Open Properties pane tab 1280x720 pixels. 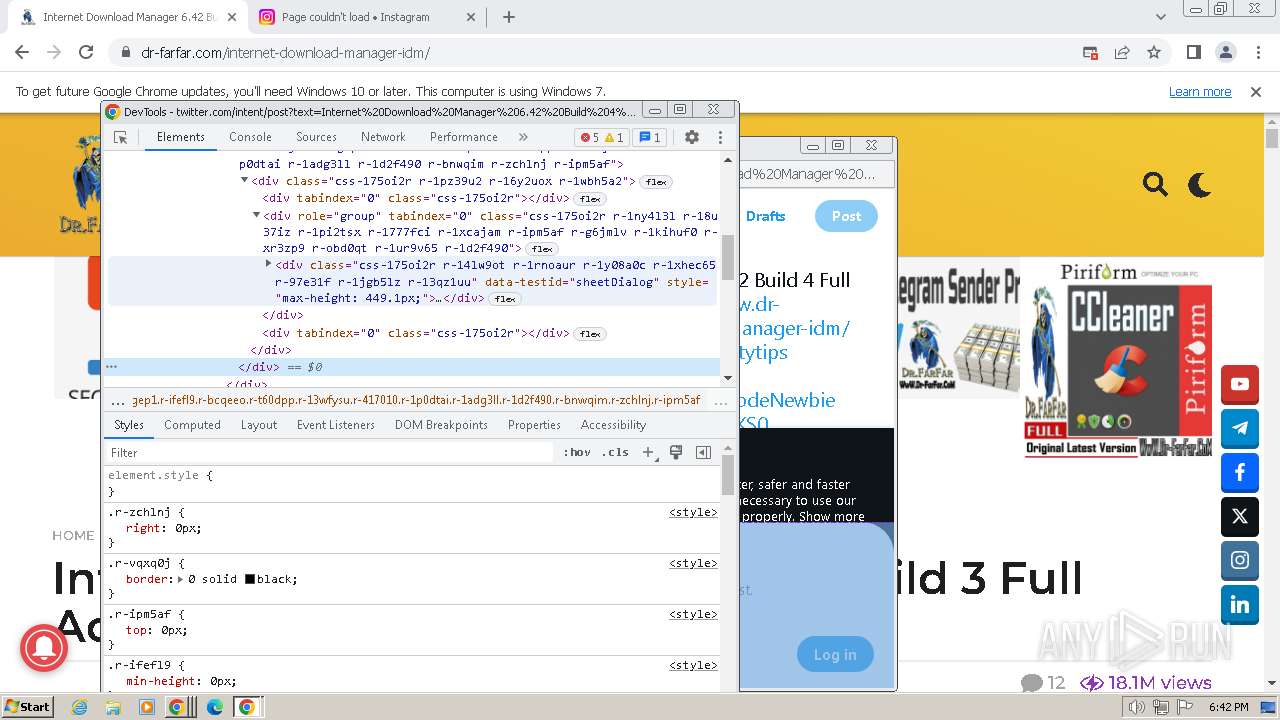[534, 425]
